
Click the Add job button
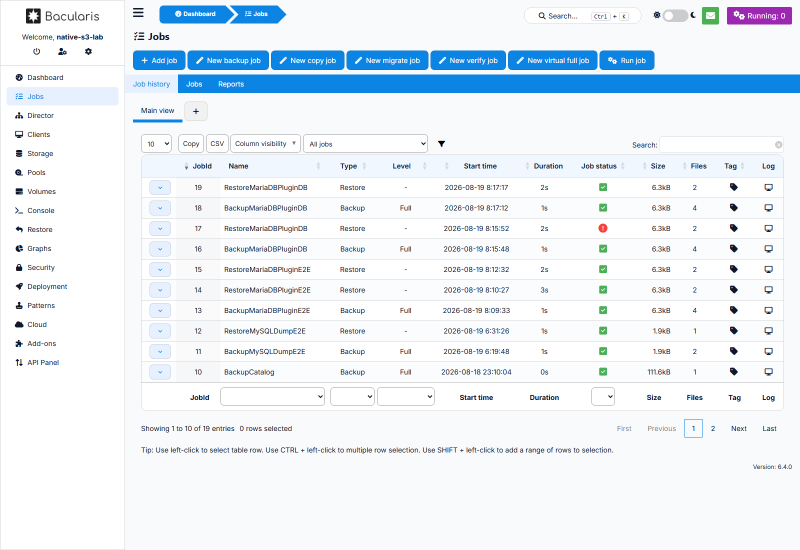(x=159, y=60)
